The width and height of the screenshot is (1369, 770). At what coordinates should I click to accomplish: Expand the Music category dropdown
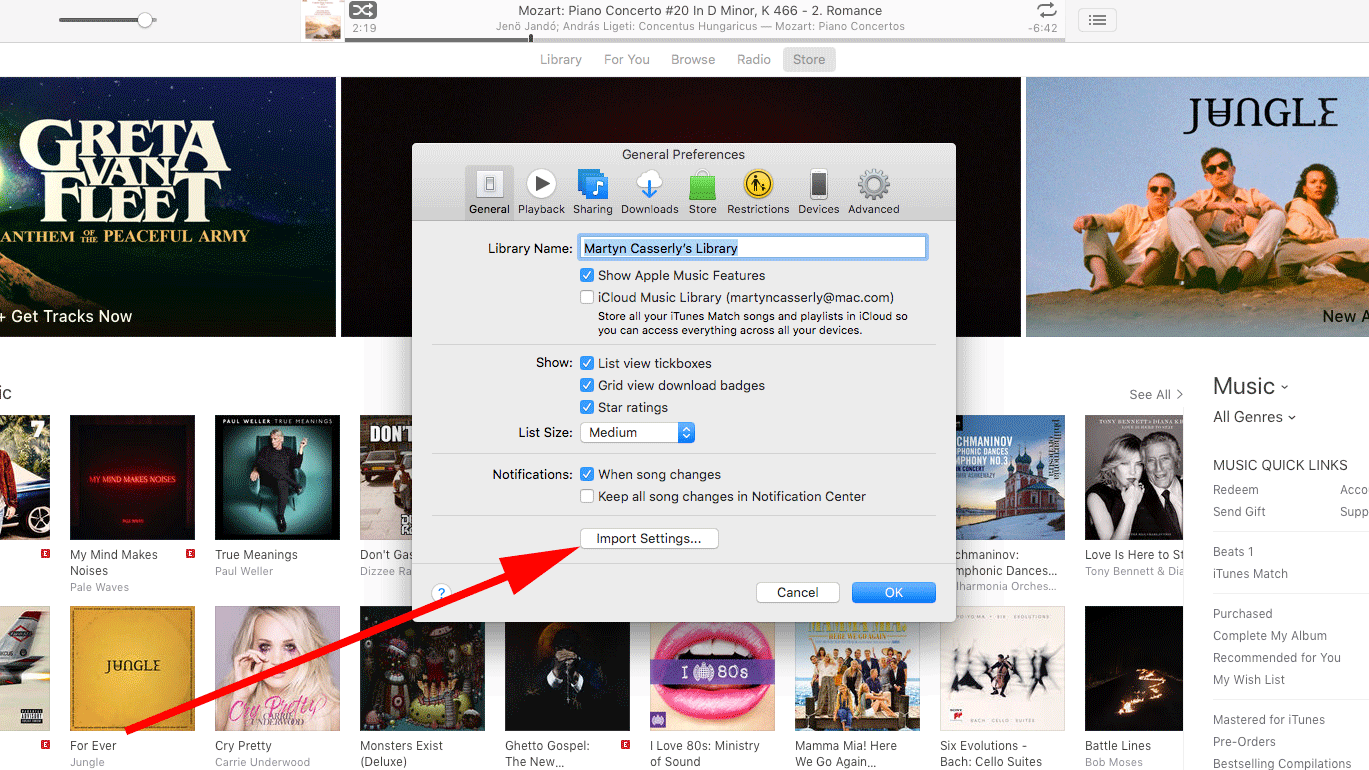coord(1250,386)
